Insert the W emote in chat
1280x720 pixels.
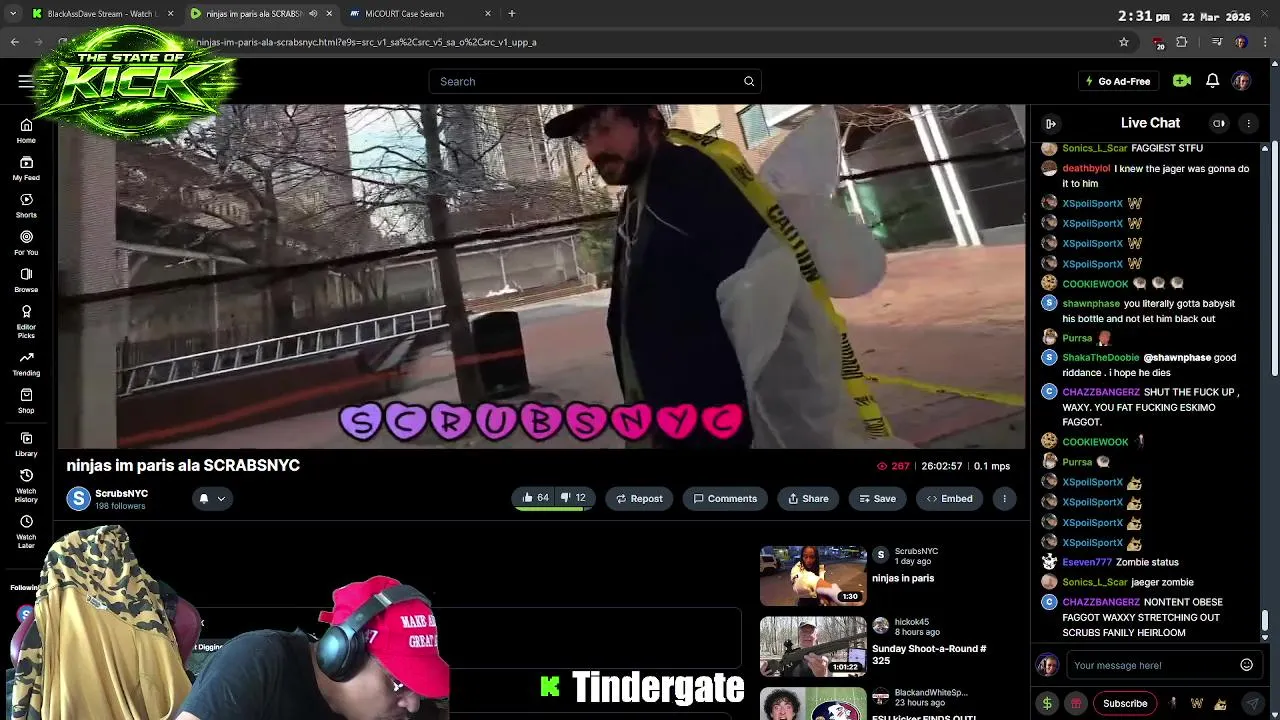tap(1197, 703)
